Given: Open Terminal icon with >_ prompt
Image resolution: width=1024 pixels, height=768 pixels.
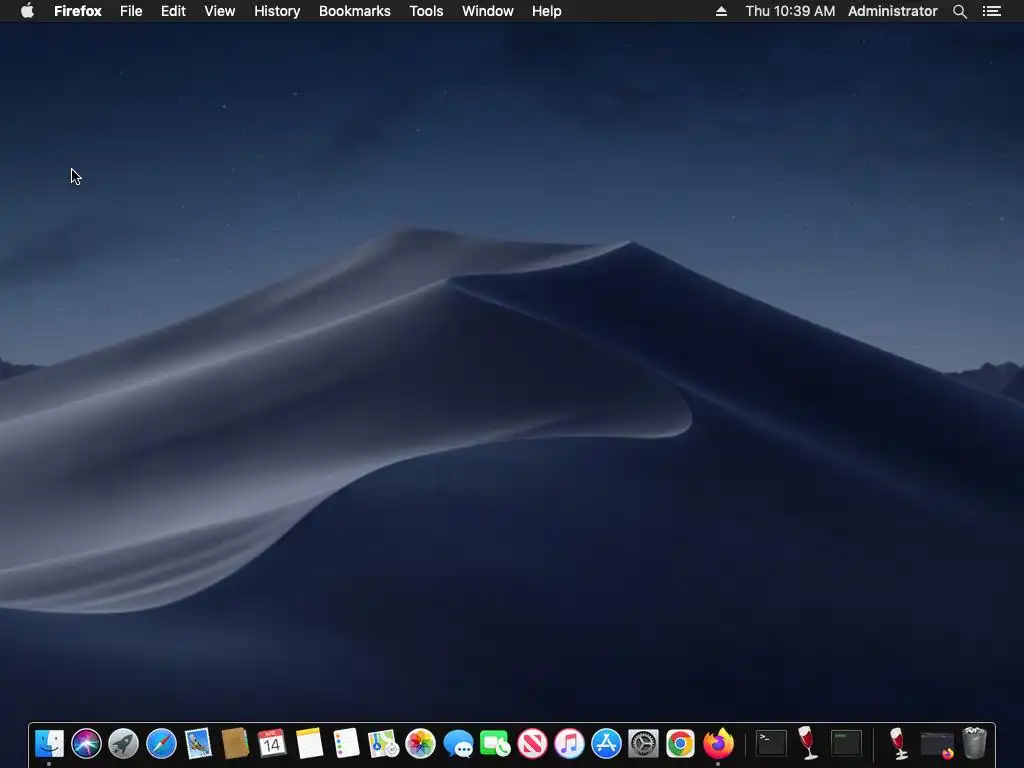Looking at the screenshot, I should pyautogui.click(x=771, y=743).
